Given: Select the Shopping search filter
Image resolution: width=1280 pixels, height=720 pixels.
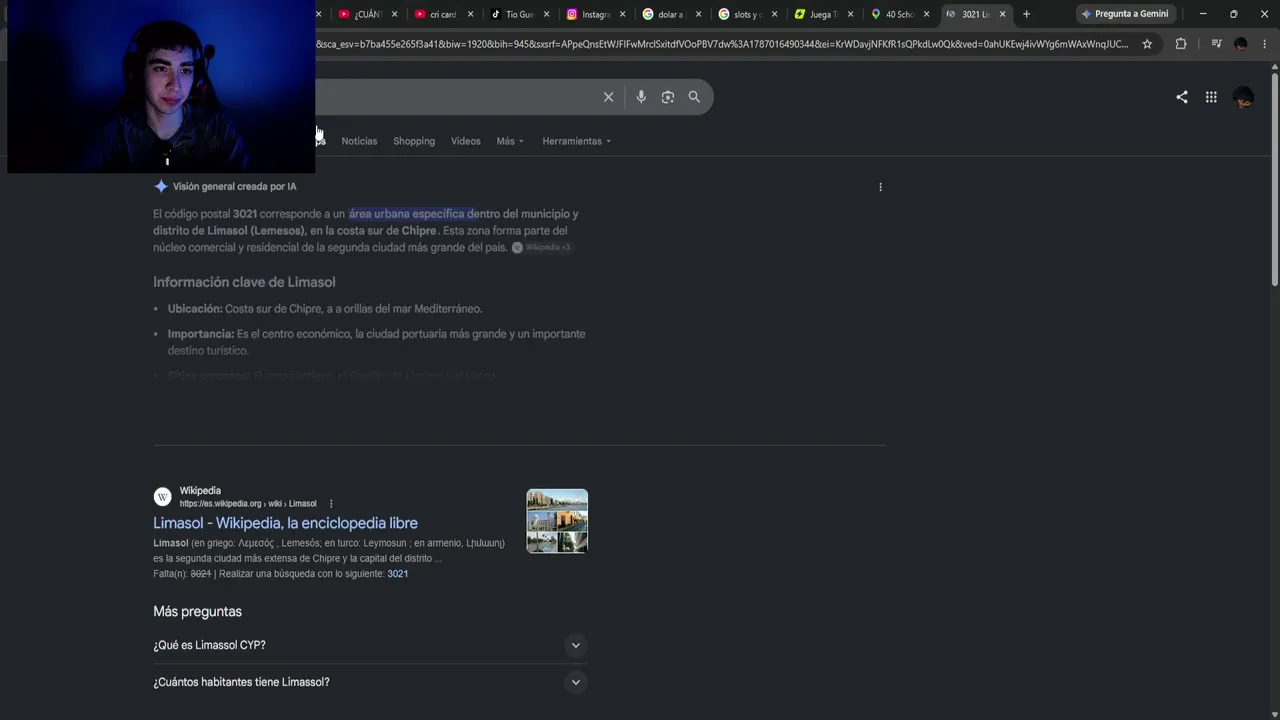Looking at the screenshot, I should click(414, 141).
